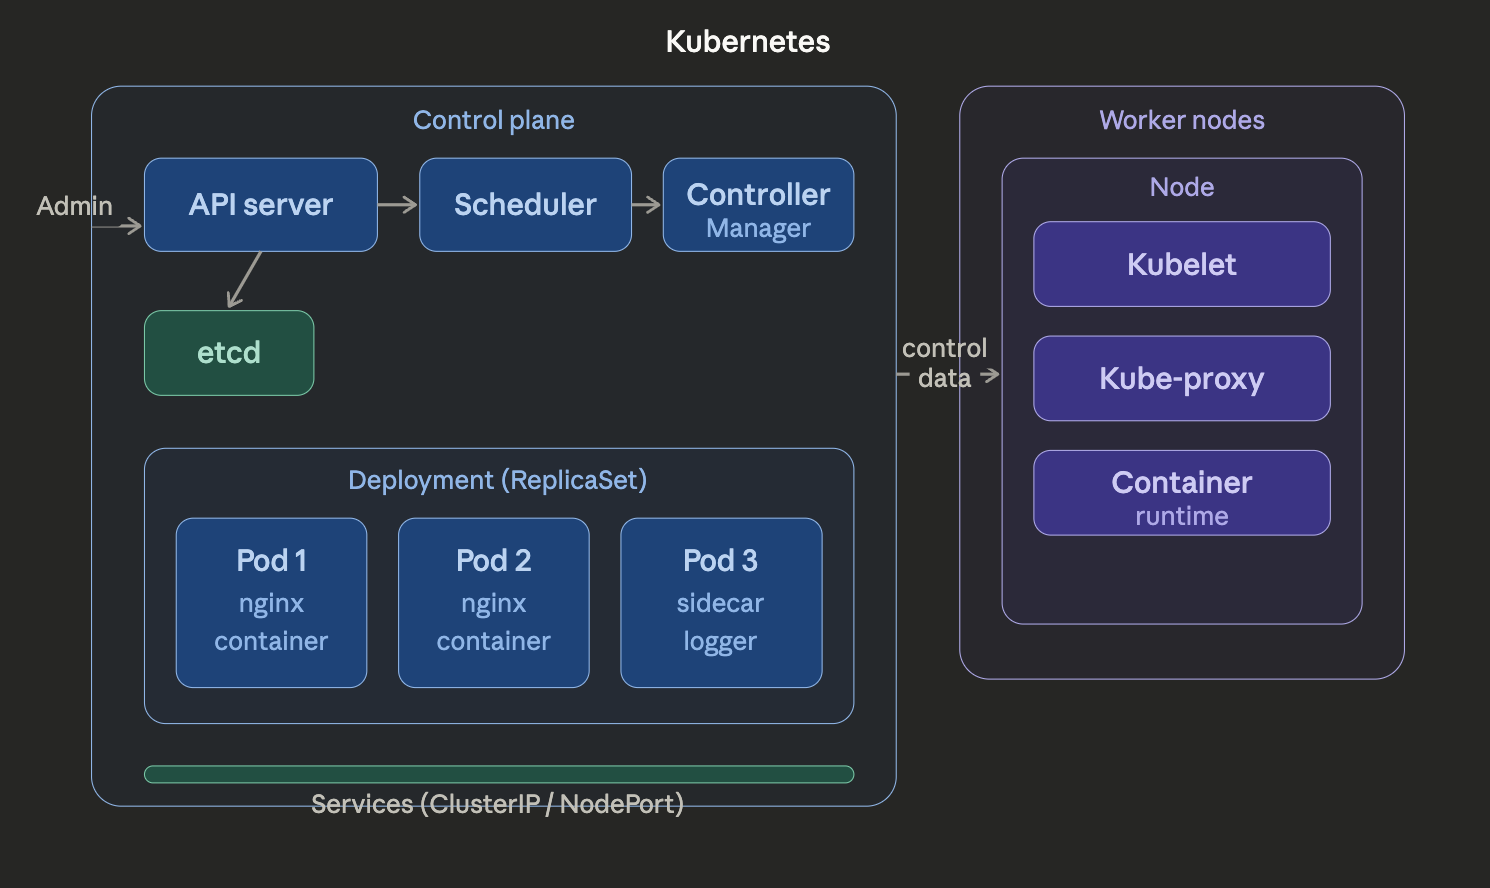Open the Node container inside Worker nodes
The height and width of the screenshot is (888, 1490).
(x=1181, y=186)
